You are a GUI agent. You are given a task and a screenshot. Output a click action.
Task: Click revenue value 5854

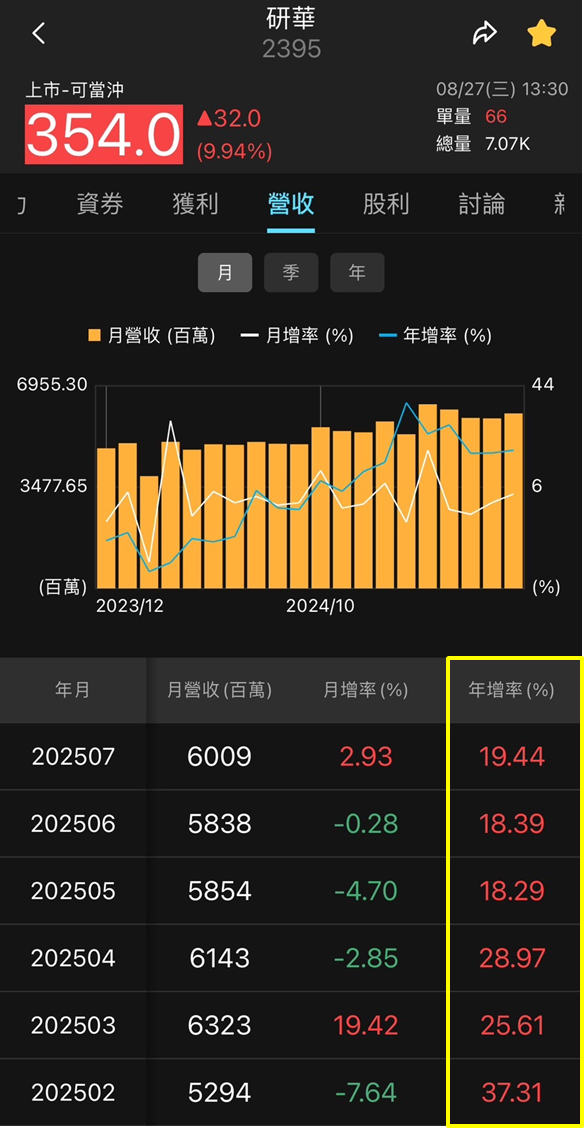(x=219, y=891)
